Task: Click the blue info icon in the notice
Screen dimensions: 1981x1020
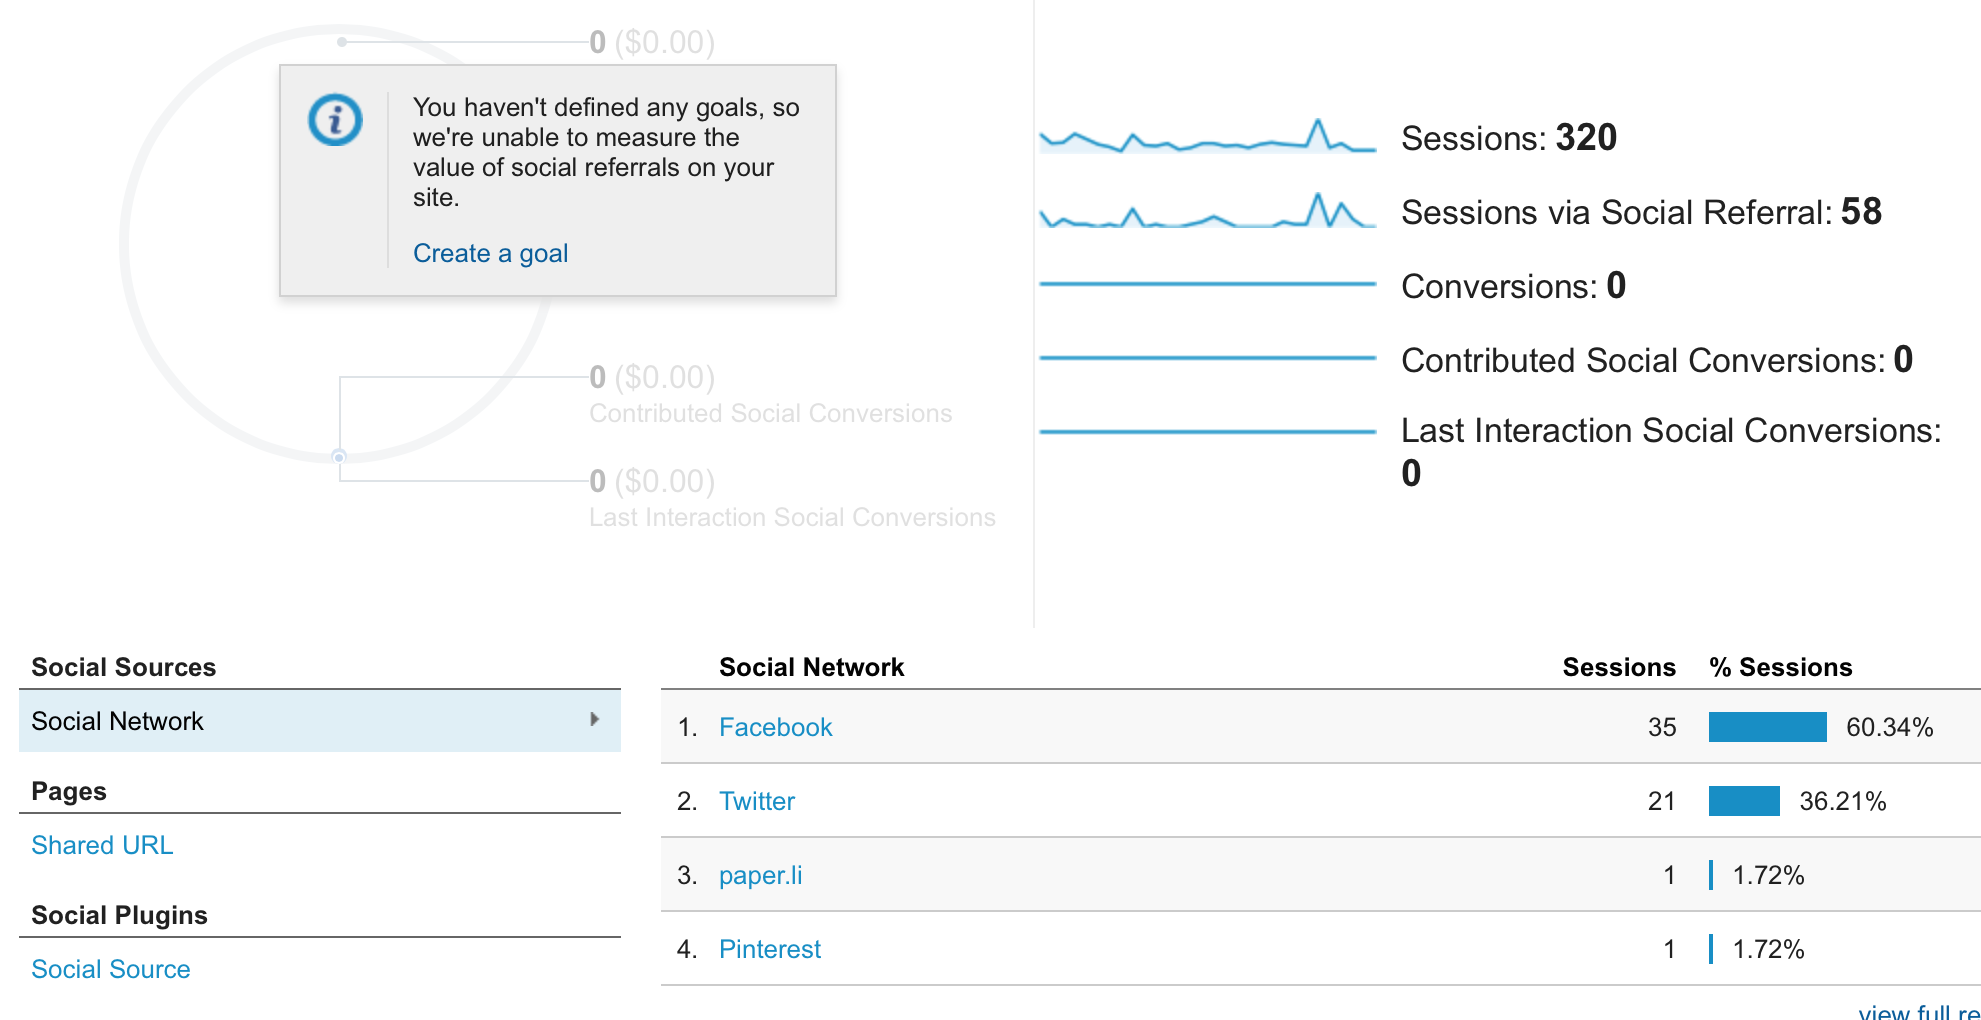Action: tap(335, 120)
